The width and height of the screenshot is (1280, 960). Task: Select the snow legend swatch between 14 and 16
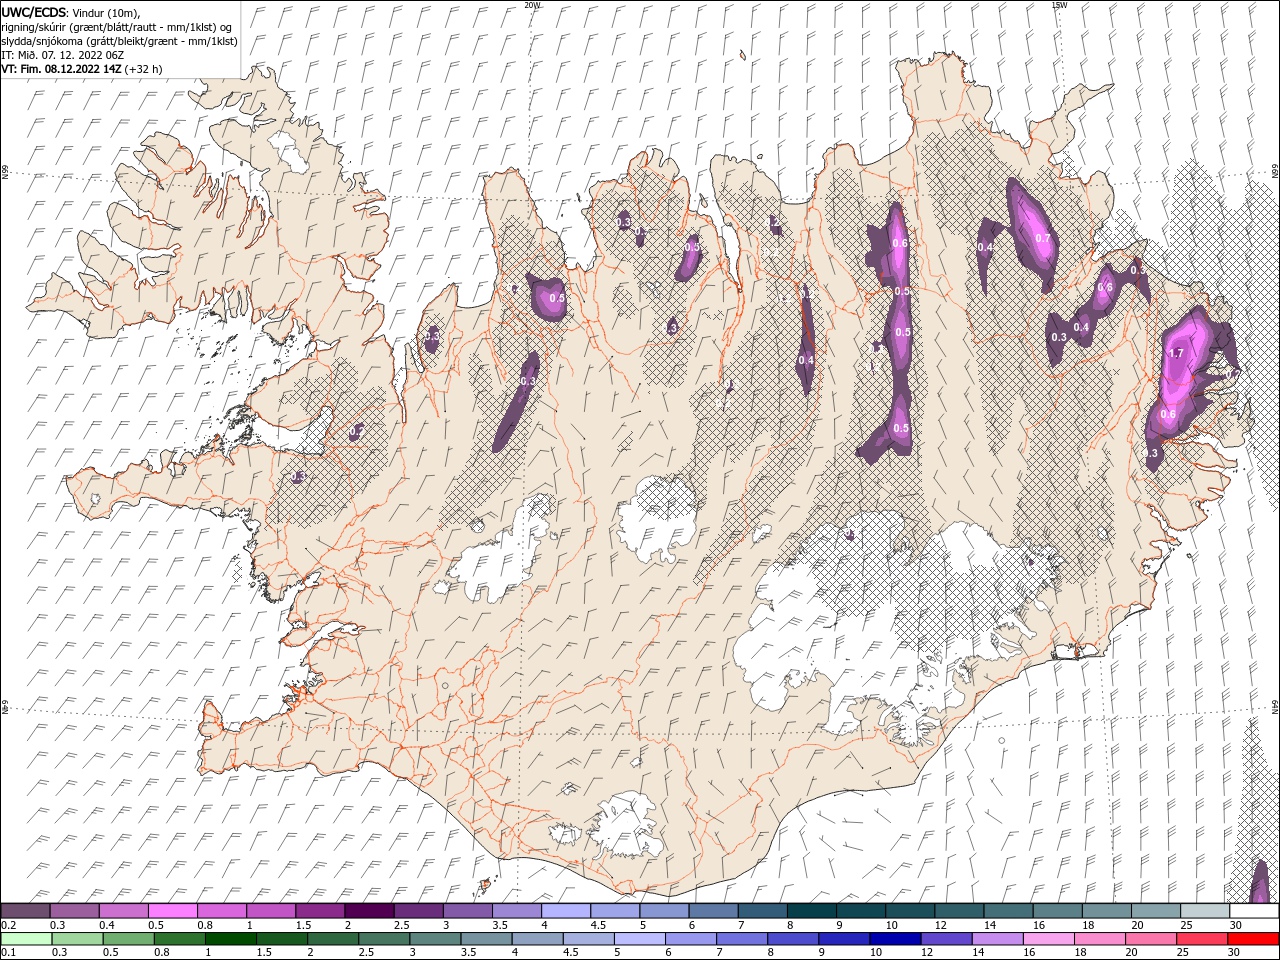[1007, 911]
